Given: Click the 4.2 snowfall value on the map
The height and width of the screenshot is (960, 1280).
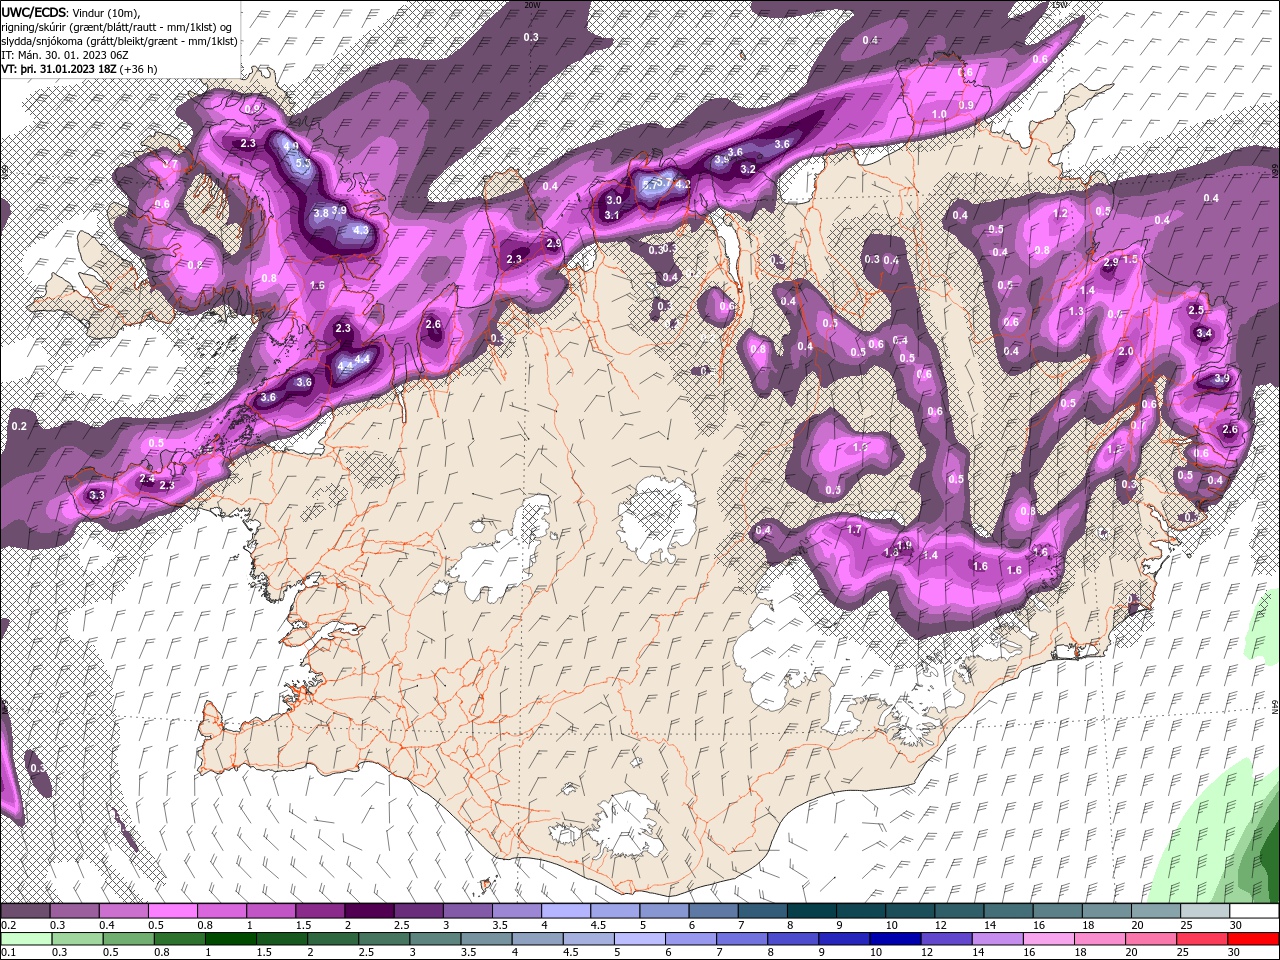Looking at the screenshot, I should point(683,184).
